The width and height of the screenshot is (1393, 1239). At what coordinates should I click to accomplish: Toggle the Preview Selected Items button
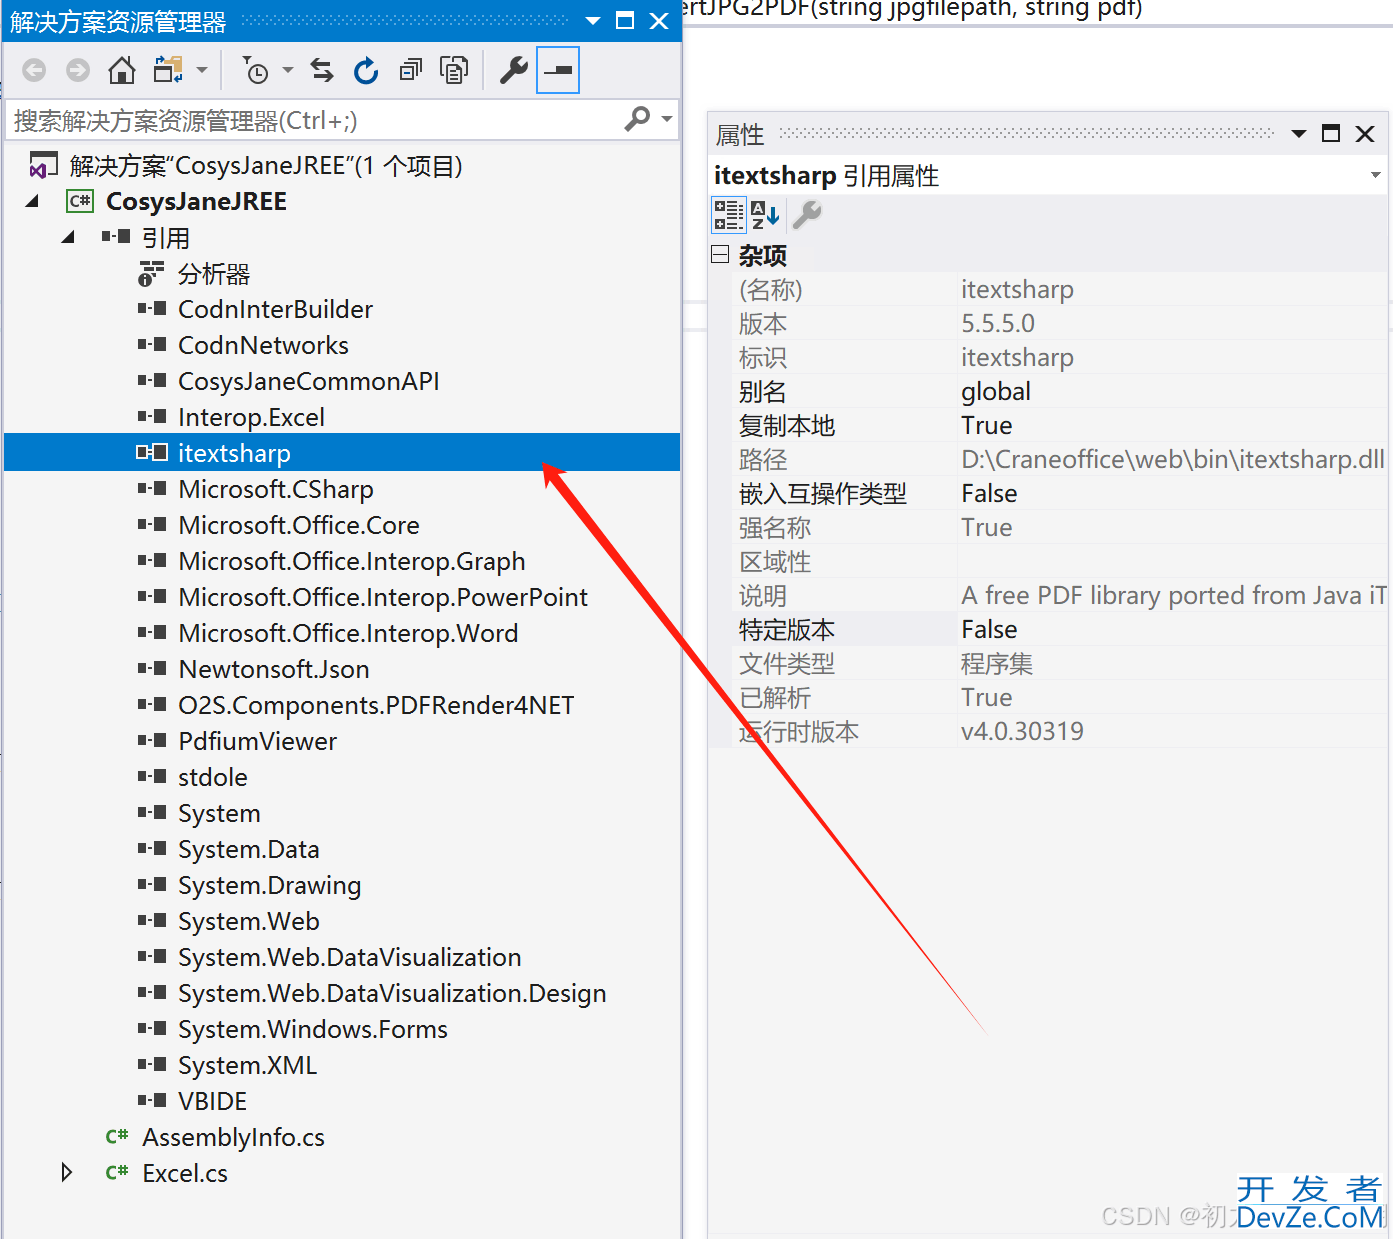click(x=558, y=70)
